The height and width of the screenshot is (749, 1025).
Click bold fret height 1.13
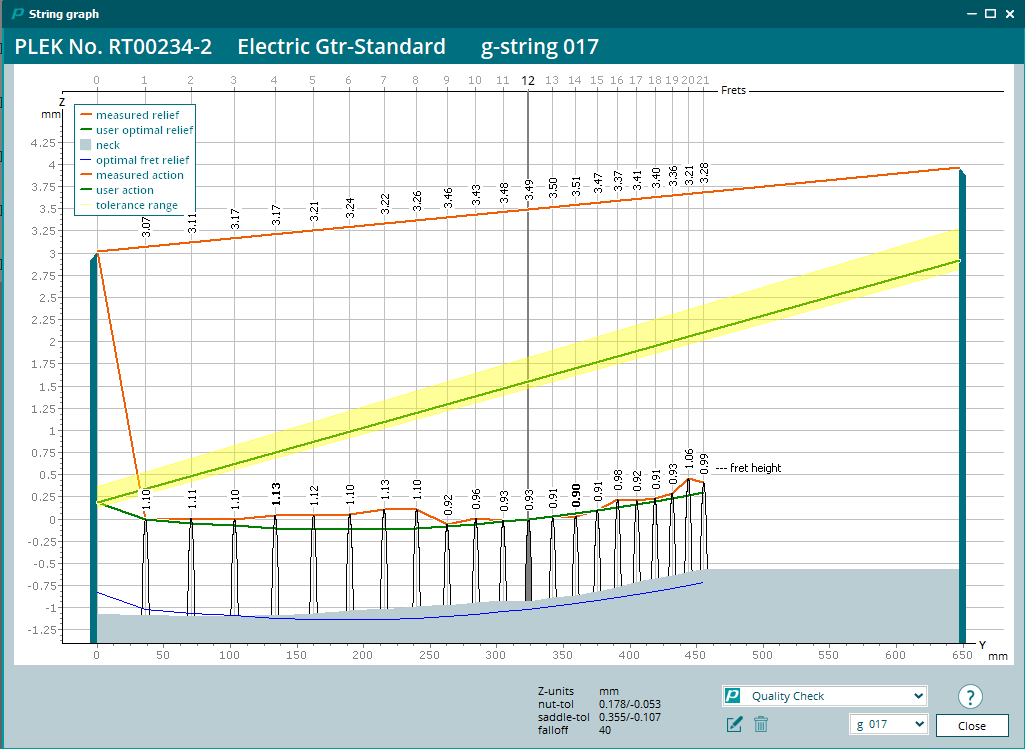tap(276, 493)
